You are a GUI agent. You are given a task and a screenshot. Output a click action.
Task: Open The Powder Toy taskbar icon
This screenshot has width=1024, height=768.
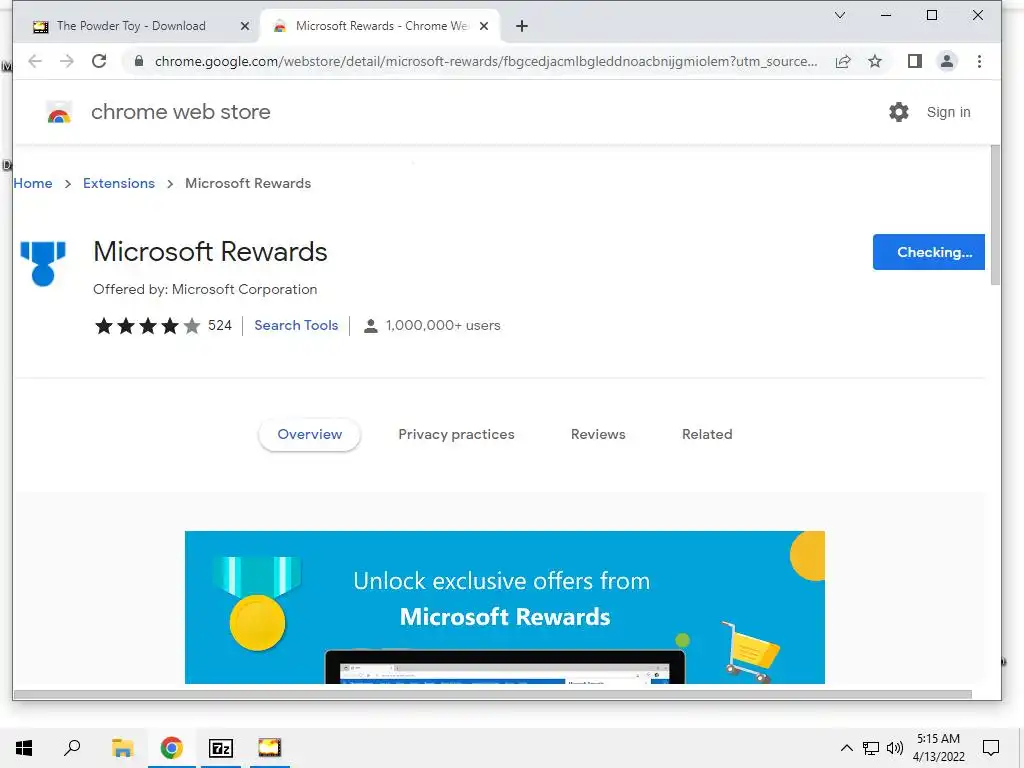[x=269, y=748]
